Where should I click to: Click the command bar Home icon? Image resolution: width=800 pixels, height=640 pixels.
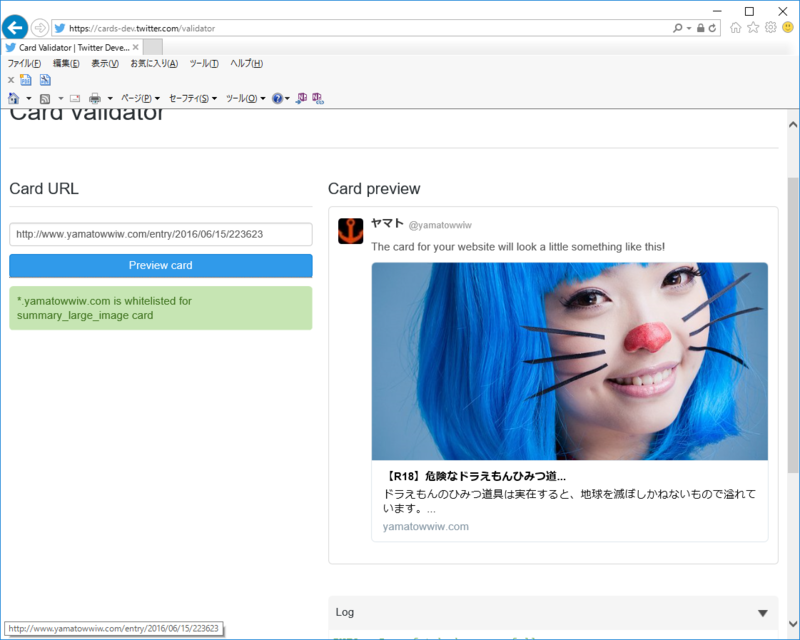pos(14,98)
